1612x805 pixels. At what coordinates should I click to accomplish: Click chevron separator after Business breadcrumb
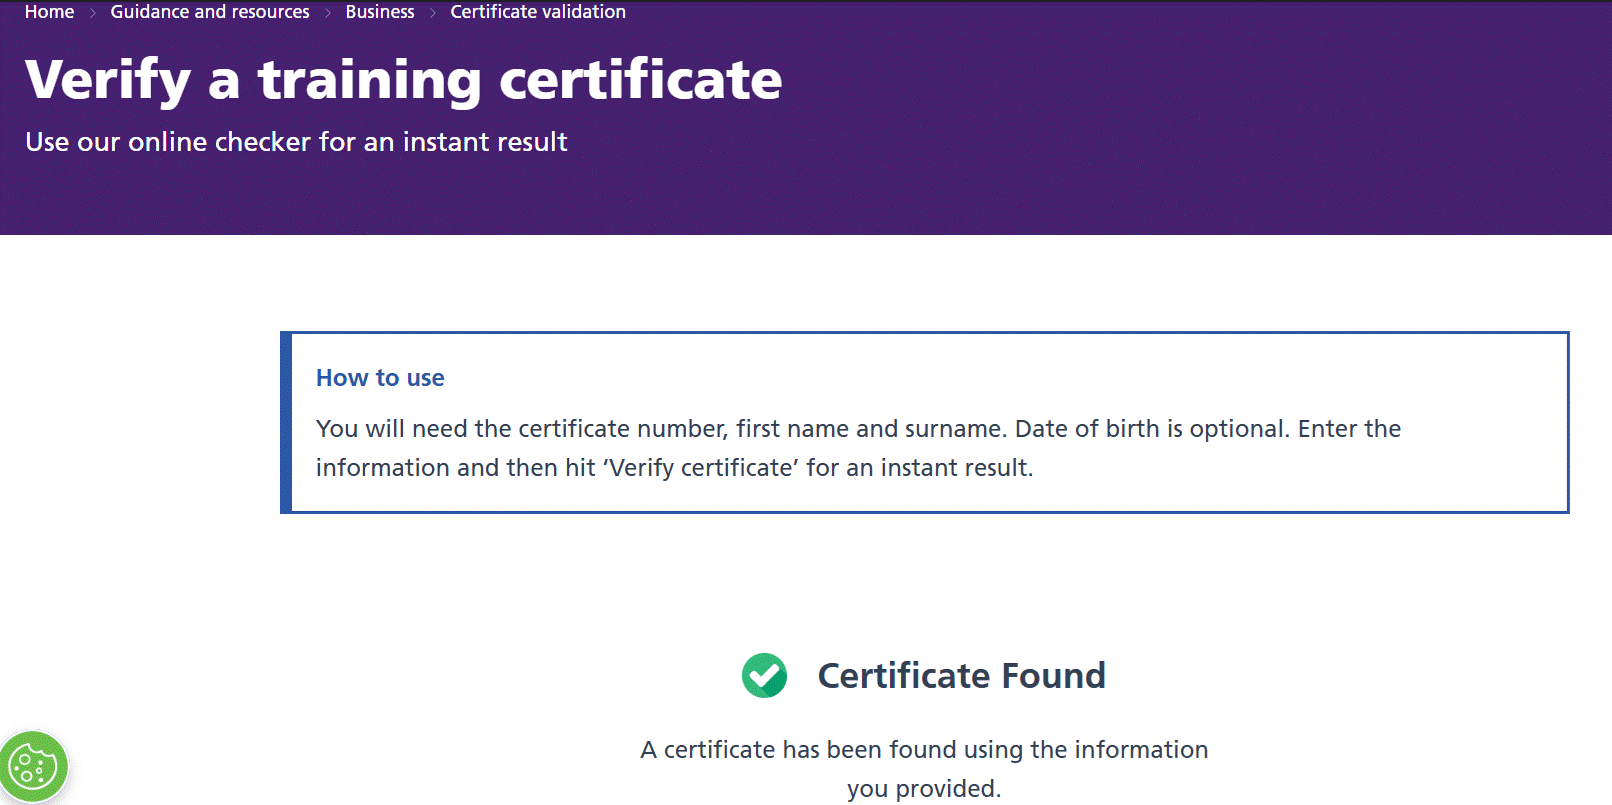(x=433, y=13)
